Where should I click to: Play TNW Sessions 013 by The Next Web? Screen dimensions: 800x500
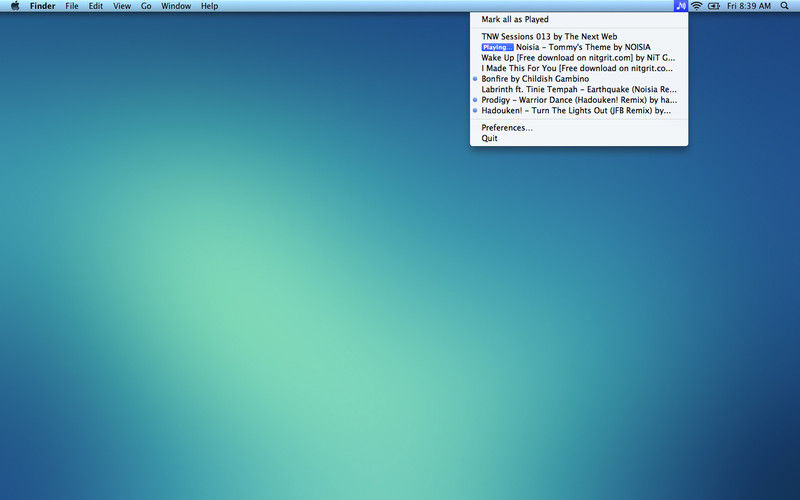pos(579,37)
